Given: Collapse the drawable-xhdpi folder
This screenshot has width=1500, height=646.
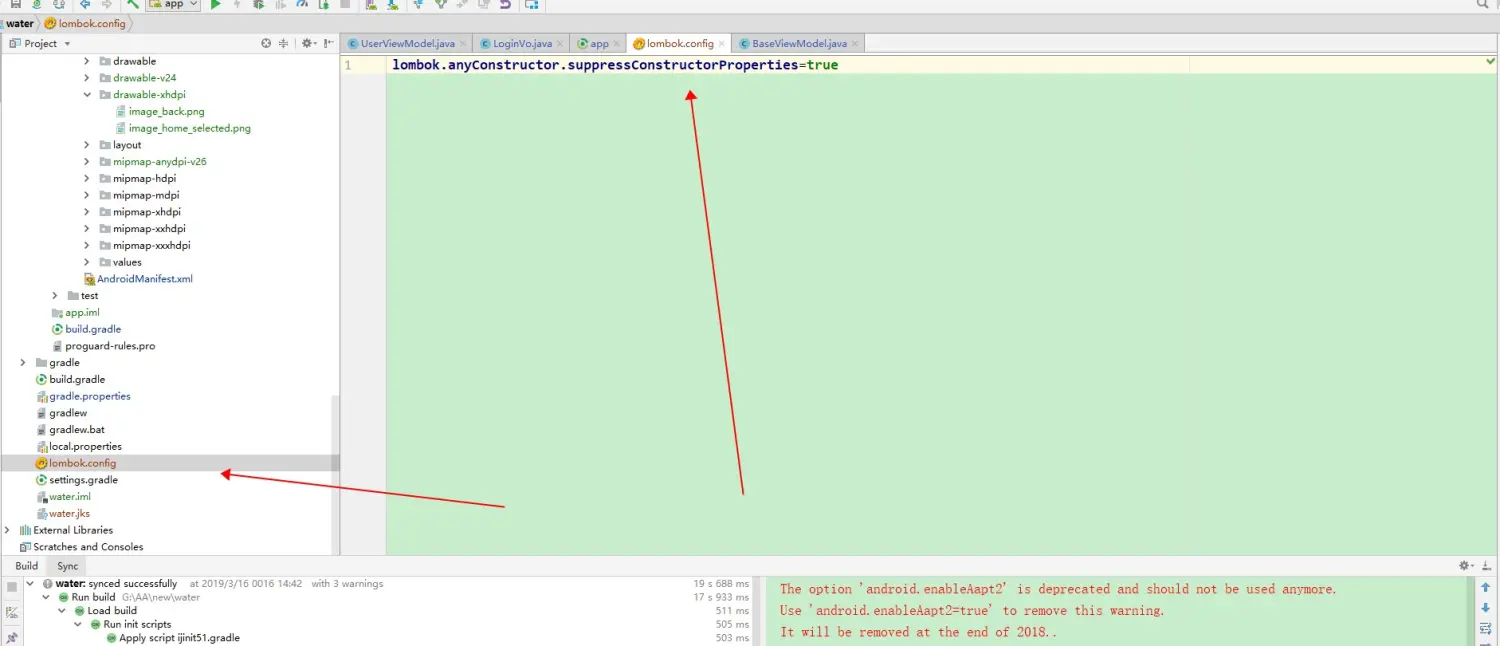Looking at the screenshot, I should pyautogui.click(x=87, y=95).
